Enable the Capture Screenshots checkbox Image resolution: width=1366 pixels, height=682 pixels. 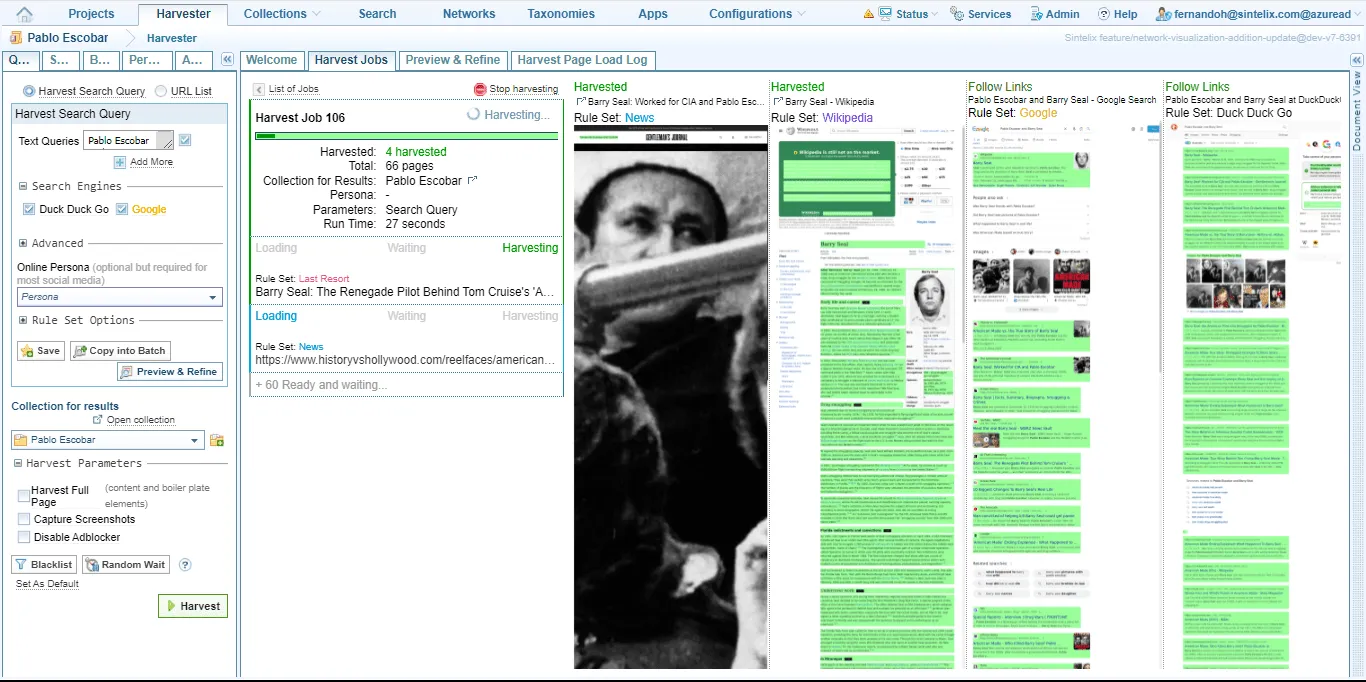(x=24, y=519)
